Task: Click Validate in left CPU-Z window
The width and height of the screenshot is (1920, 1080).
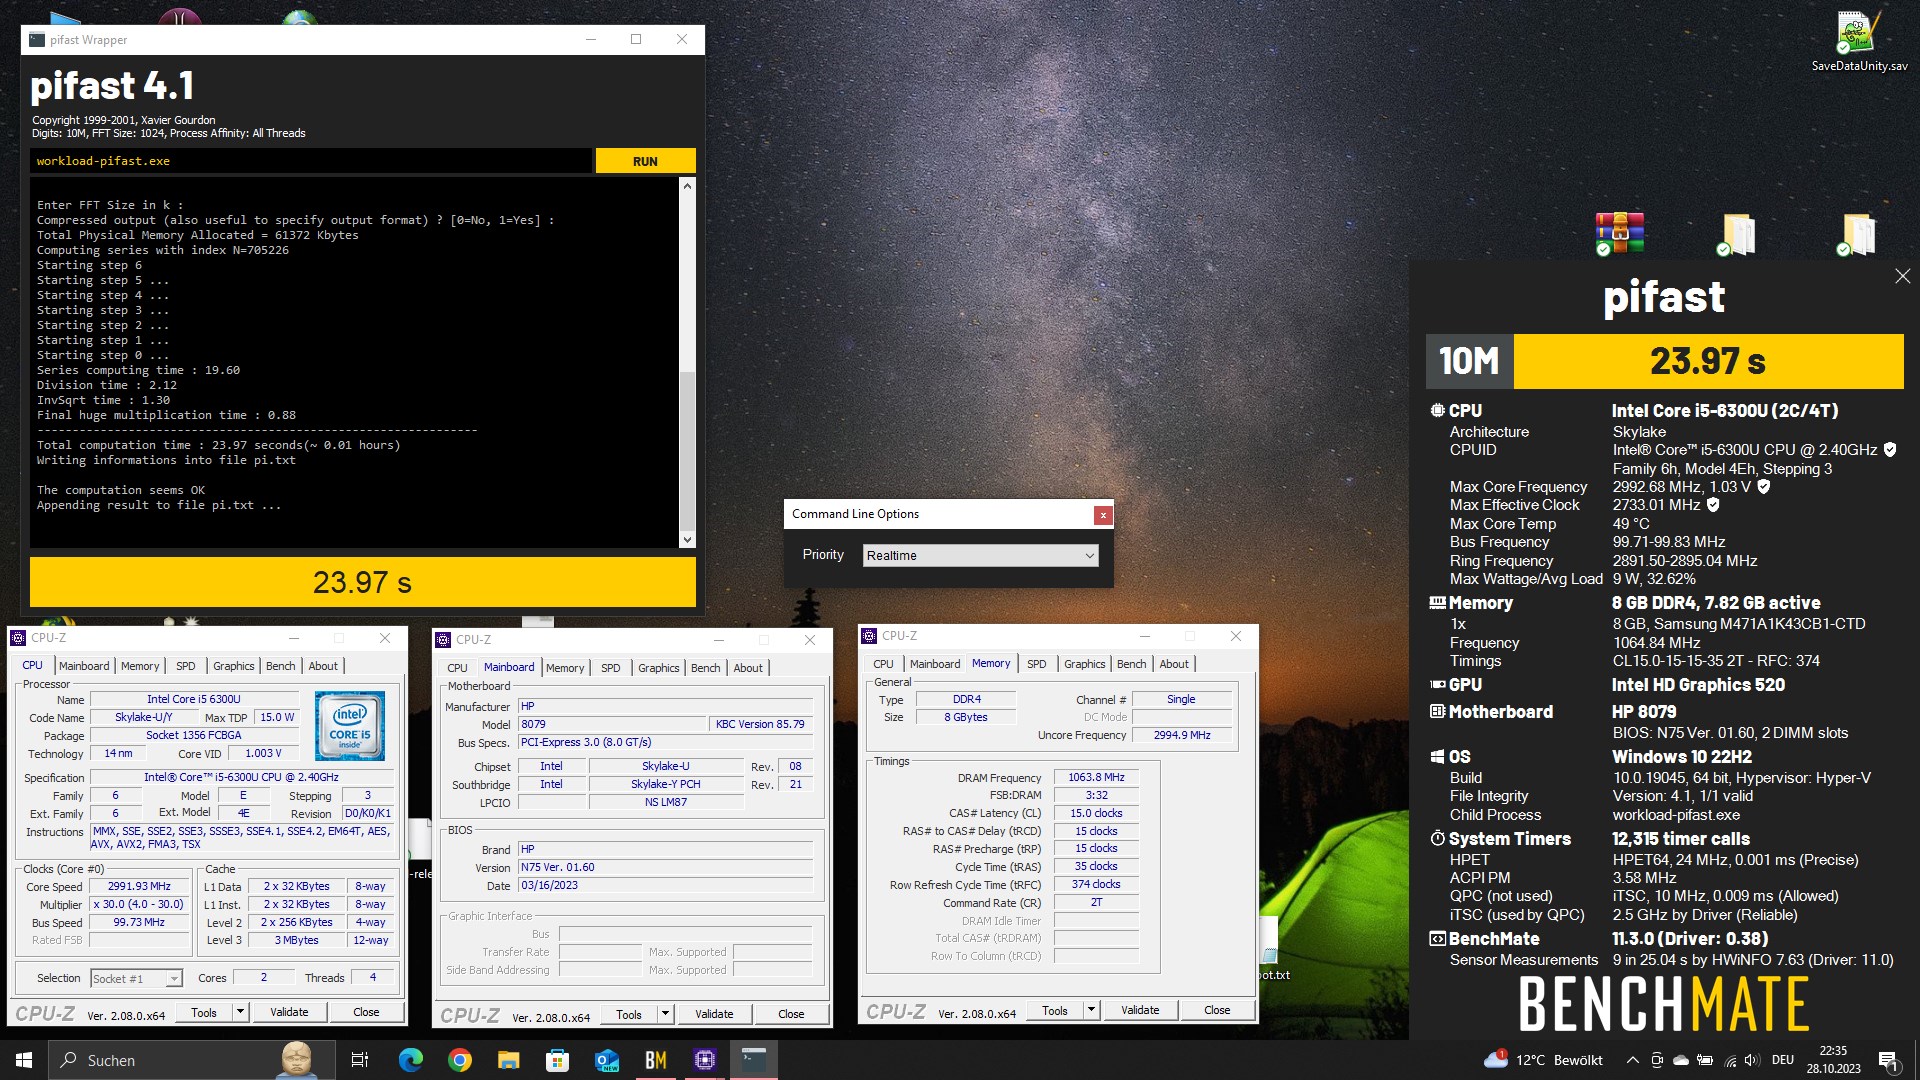Action: coord(289,1013)
